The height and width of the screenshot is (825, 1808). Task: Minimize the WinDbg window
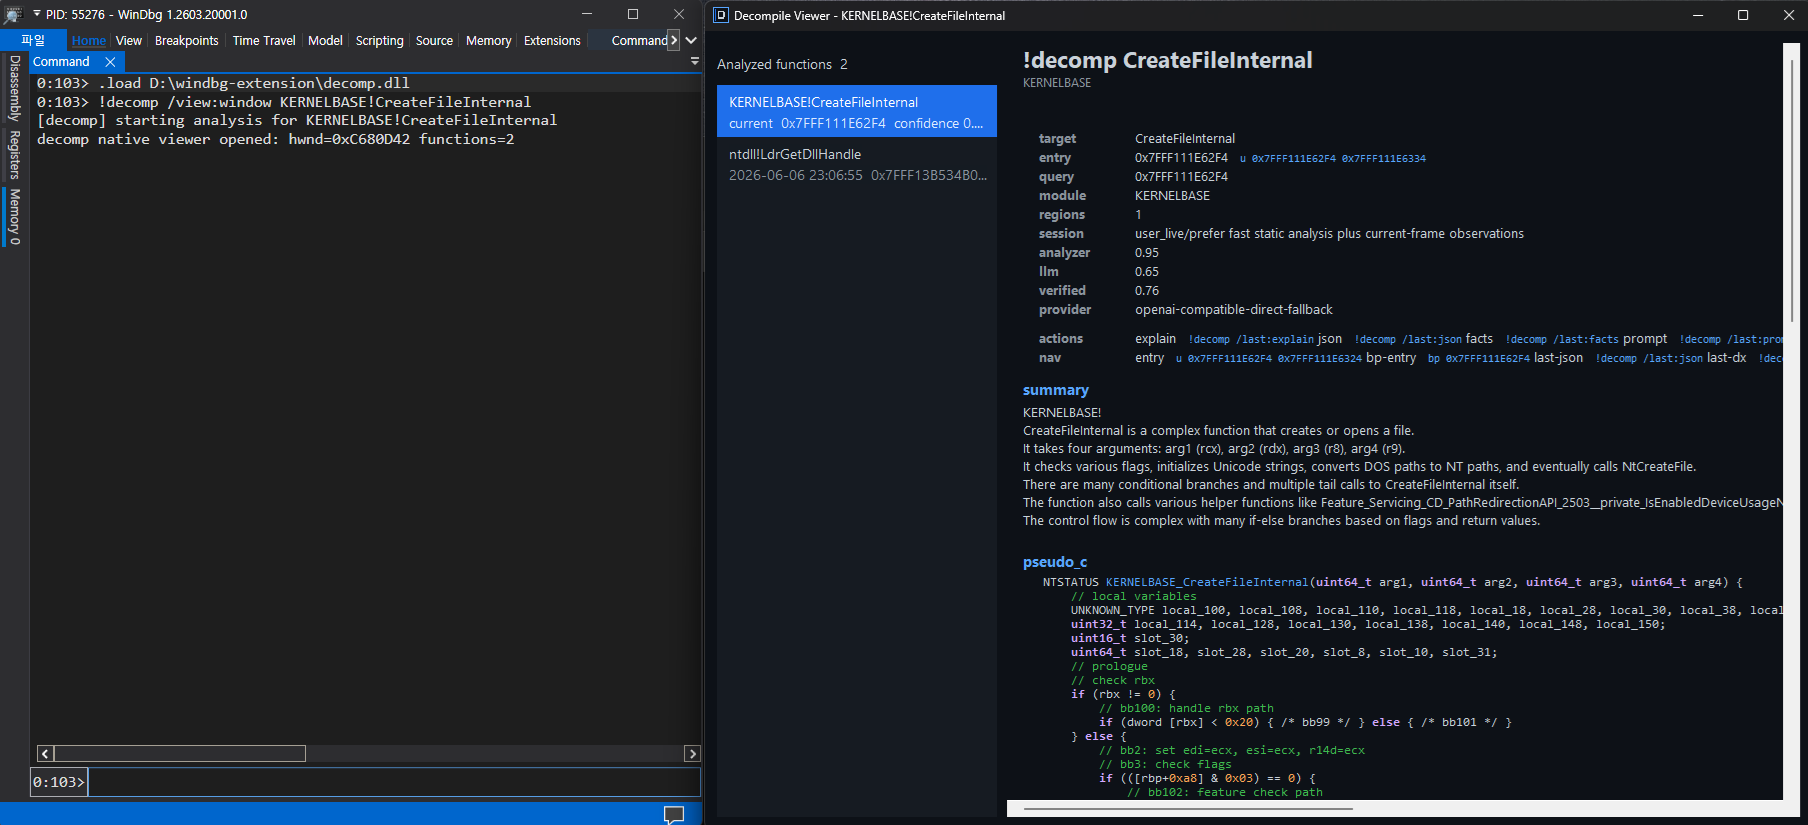pos(587,14)
